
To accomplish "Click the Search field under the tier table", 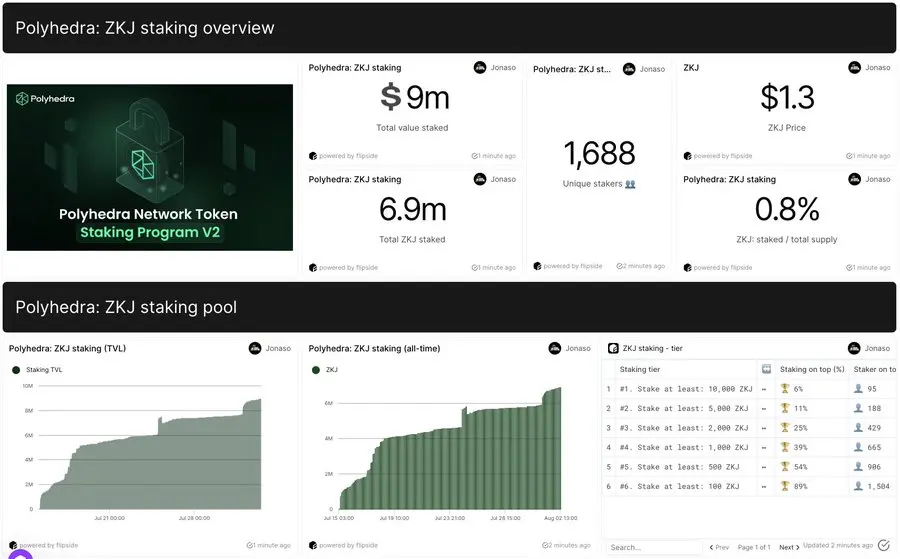I will (x=650, y=547).
